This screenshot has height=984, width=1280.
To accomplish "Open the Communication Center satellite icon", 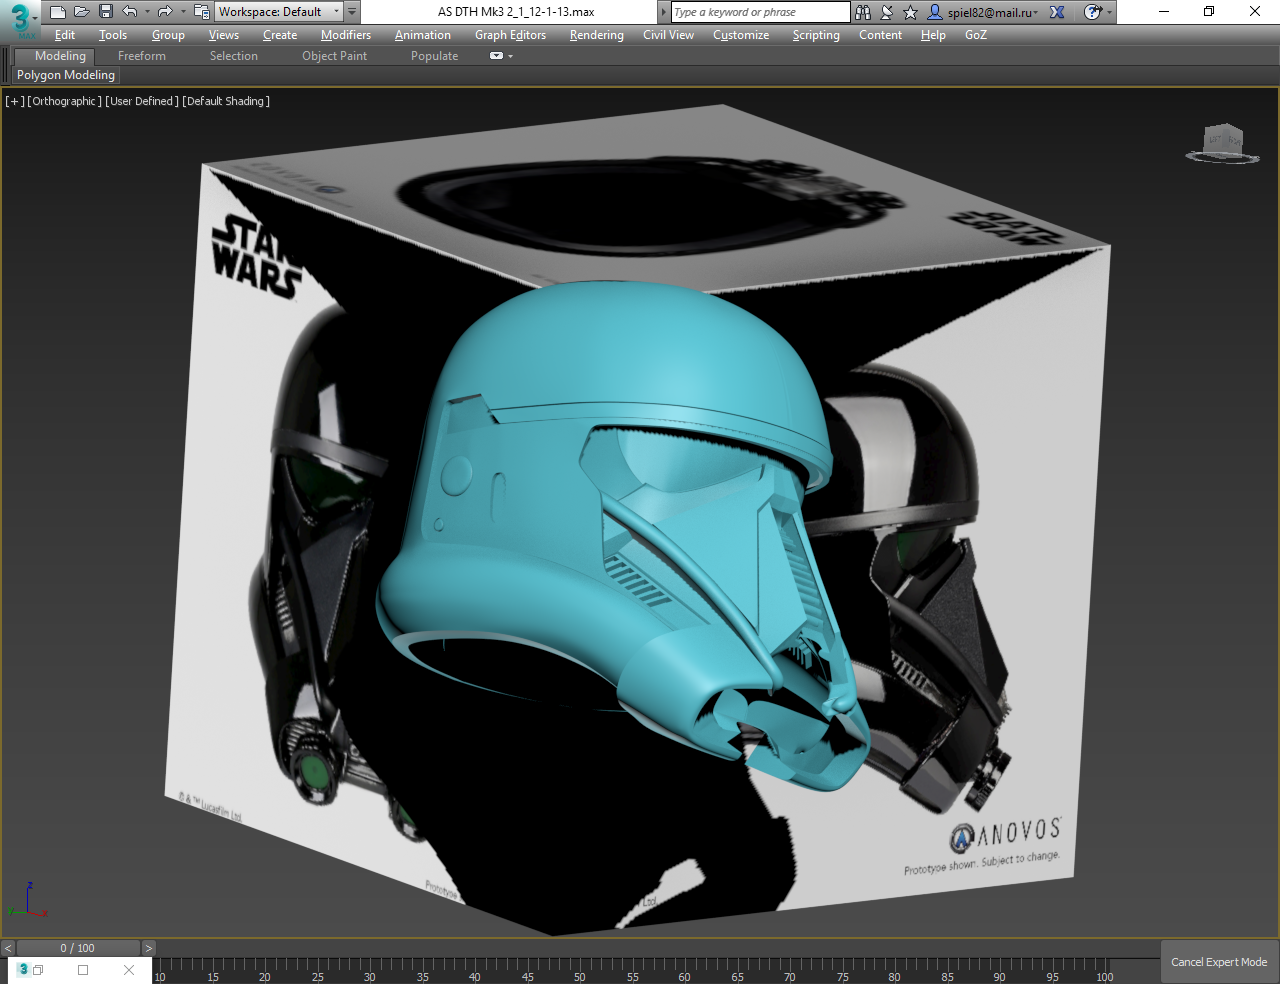I will 887,12.
